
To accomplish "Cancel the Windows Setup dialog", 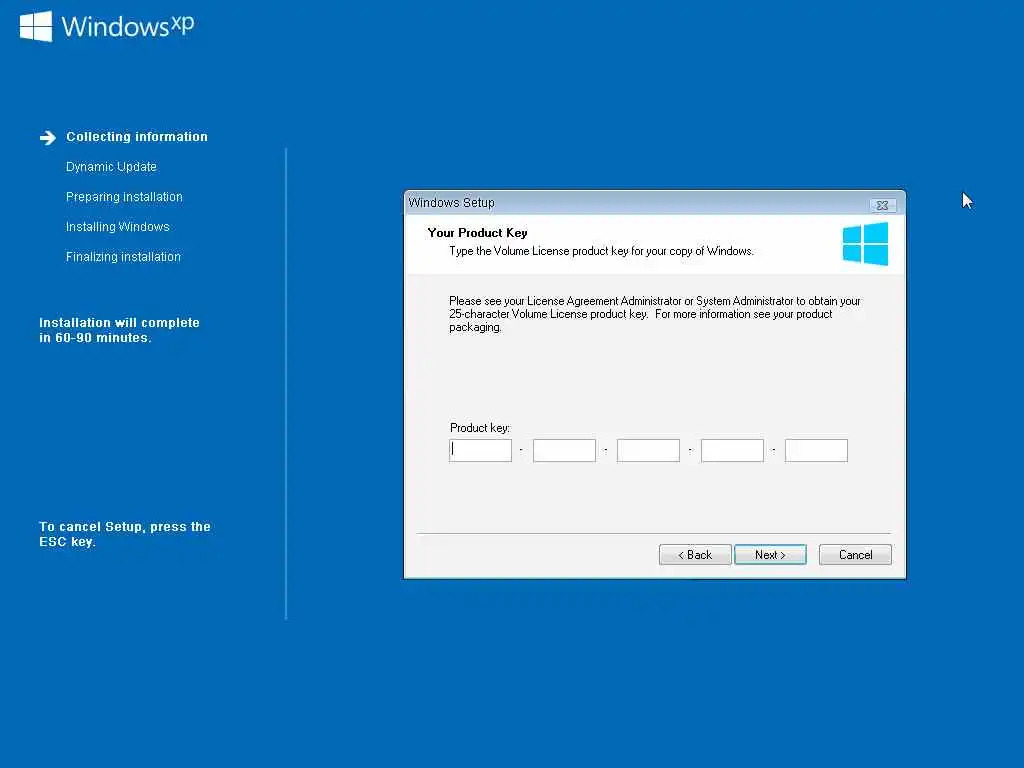I will click(855, 554).
